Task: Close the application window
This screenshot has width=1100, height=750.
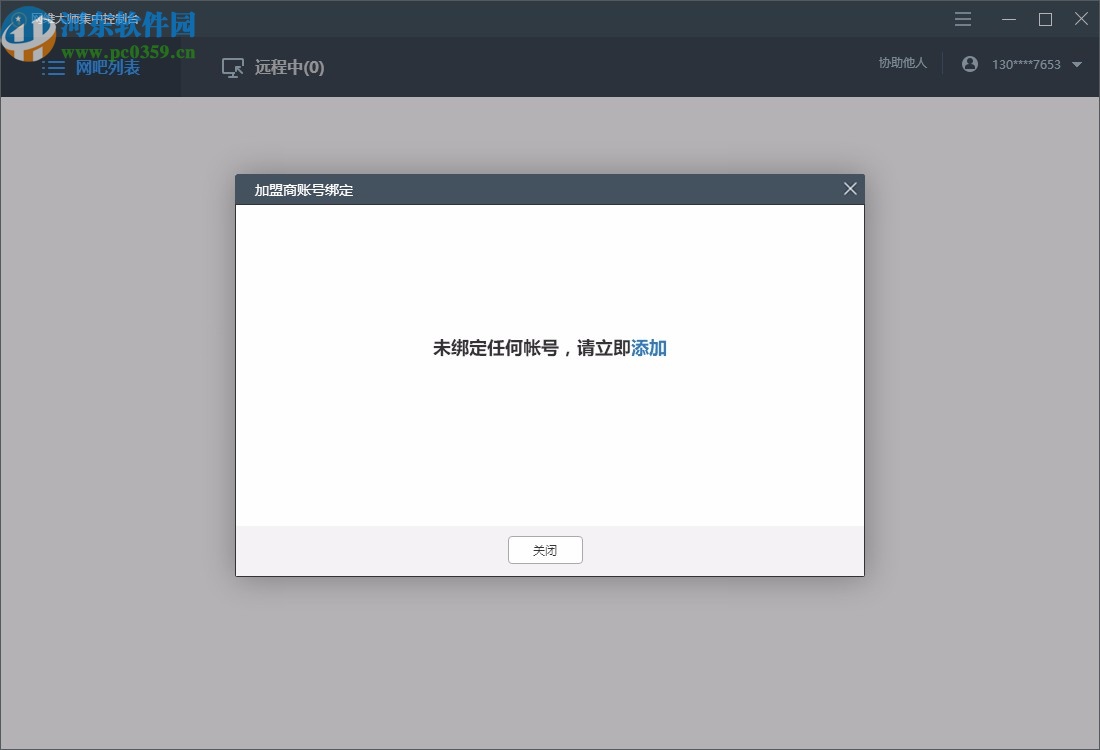Action: point(1081,19)
